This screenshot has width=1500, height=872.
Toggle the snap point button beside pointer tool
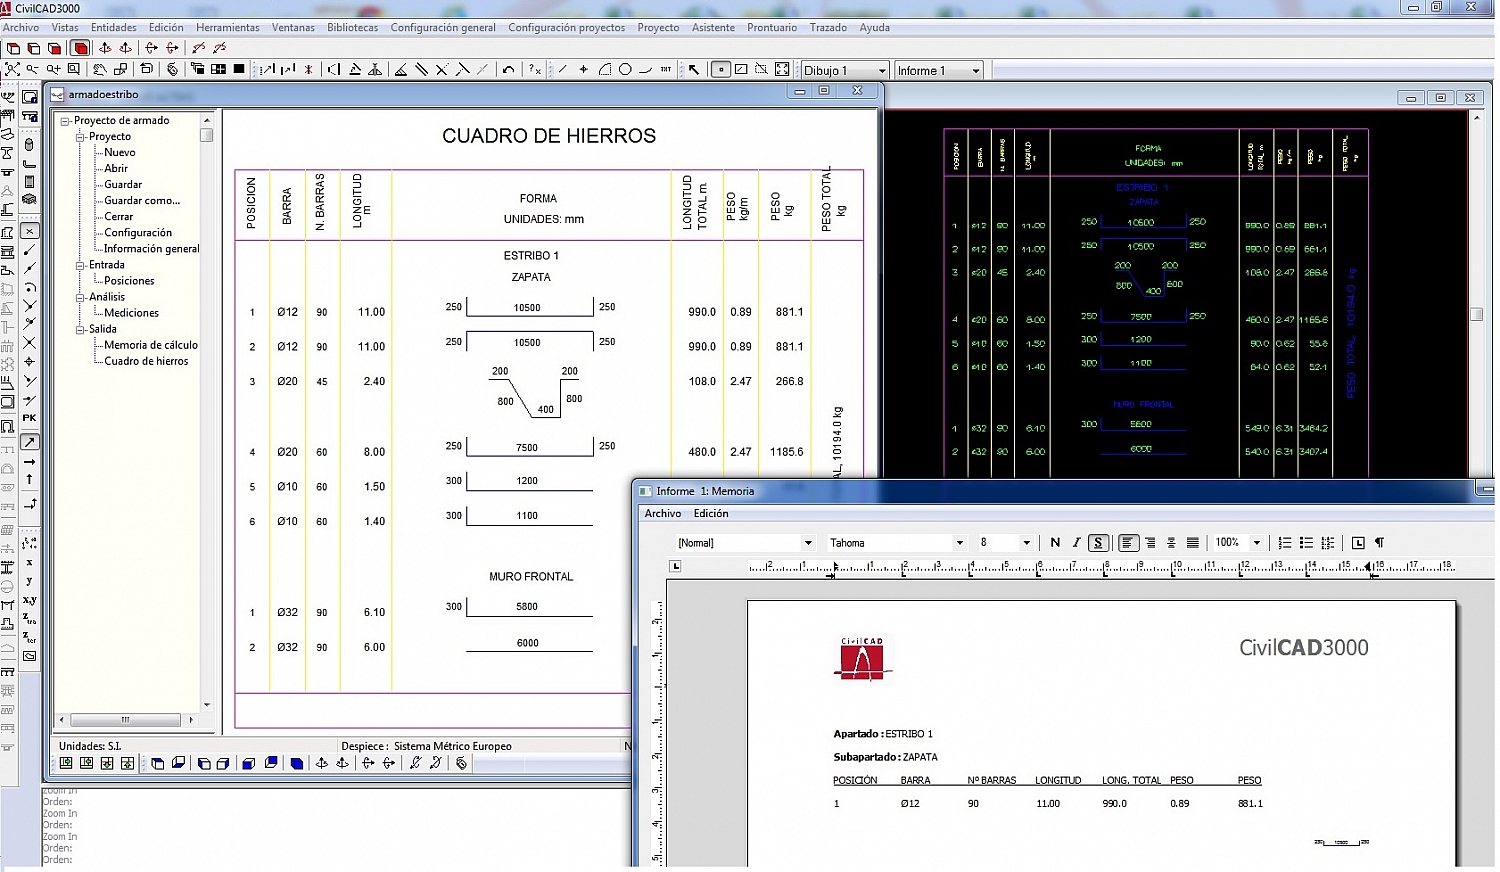coord(720,70)
